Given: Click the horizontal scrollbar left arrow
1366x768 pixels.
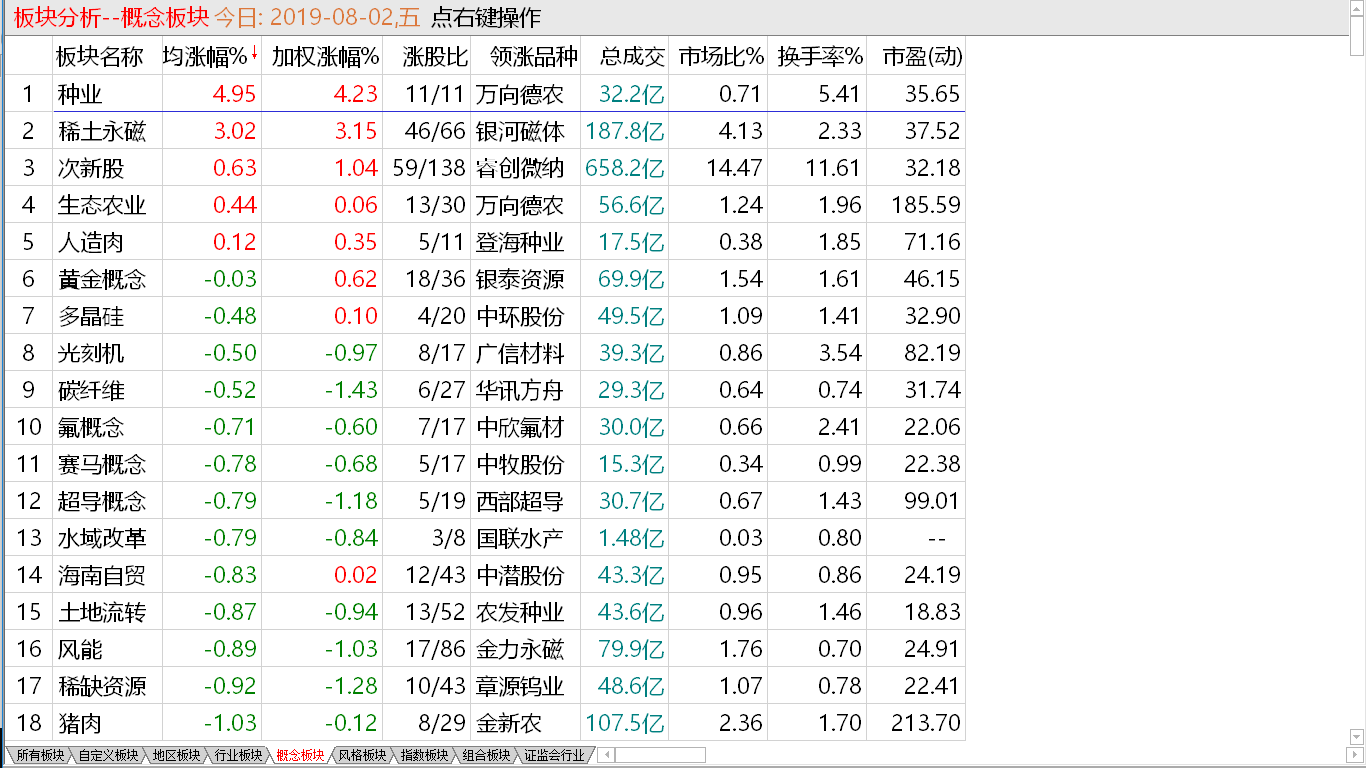Looking at the screenshot, I should point(605,755).
